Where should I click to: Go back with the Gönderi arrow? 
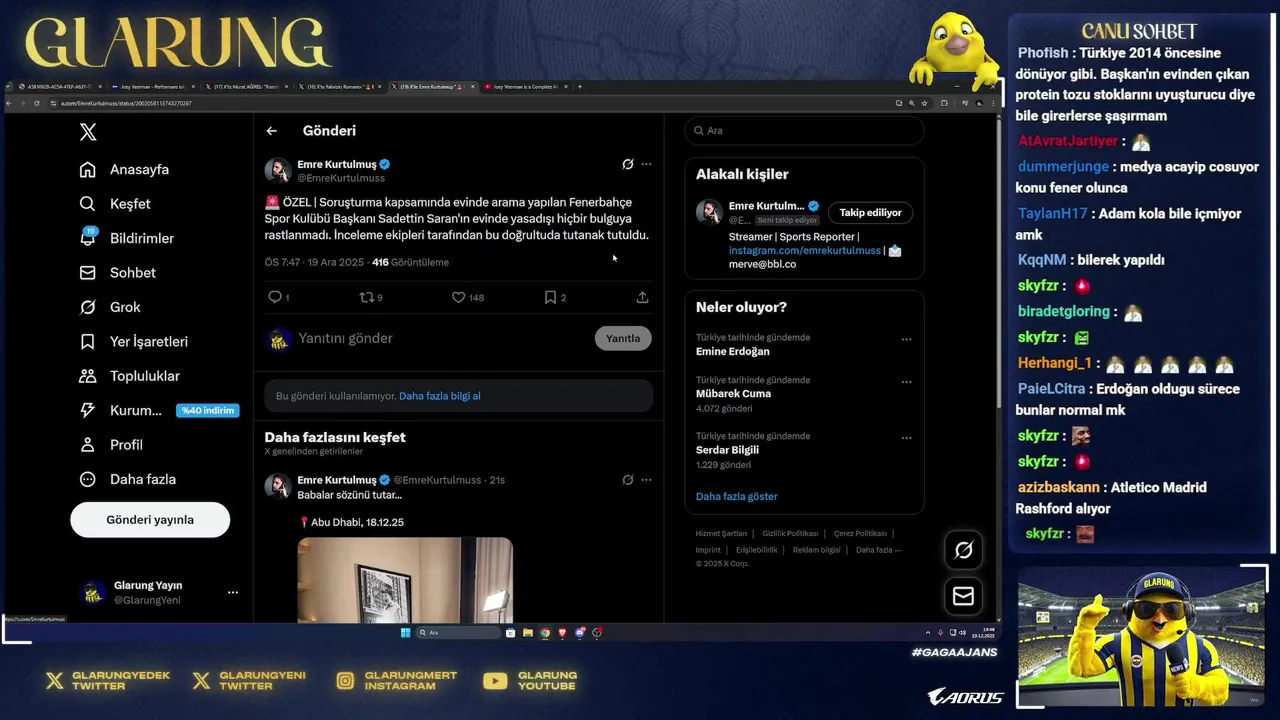click(x=272, y=131)
